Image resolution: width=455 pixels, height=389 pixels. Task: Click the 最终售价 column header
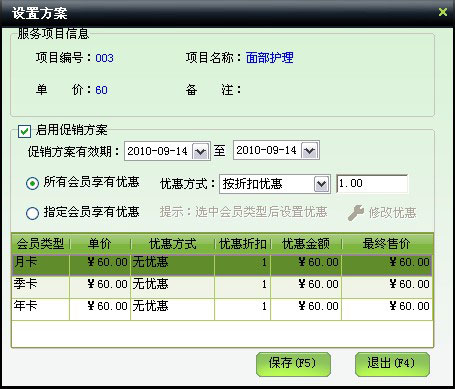point(387,244)
